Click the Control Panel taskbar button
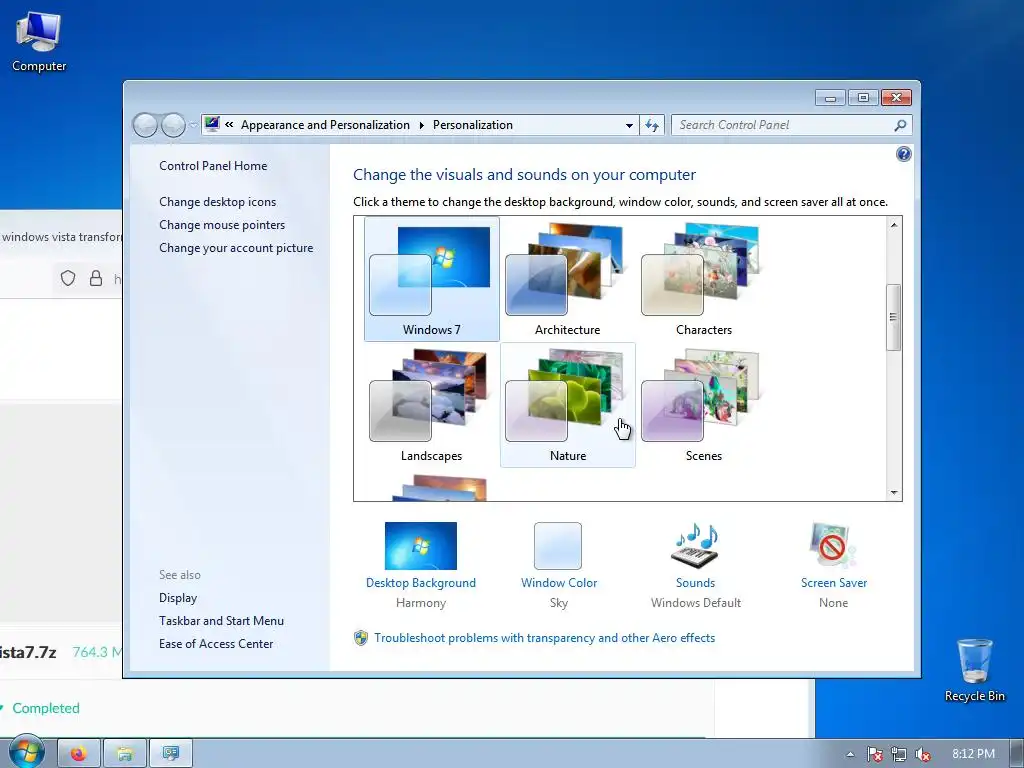 171,754
